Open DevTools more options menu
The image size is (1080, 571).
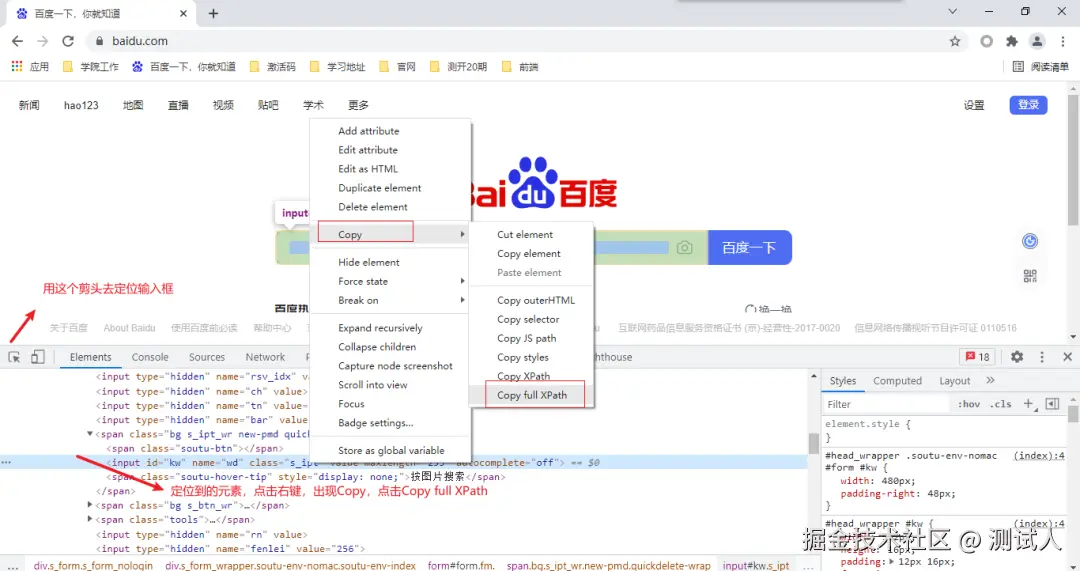(1041, 357)
